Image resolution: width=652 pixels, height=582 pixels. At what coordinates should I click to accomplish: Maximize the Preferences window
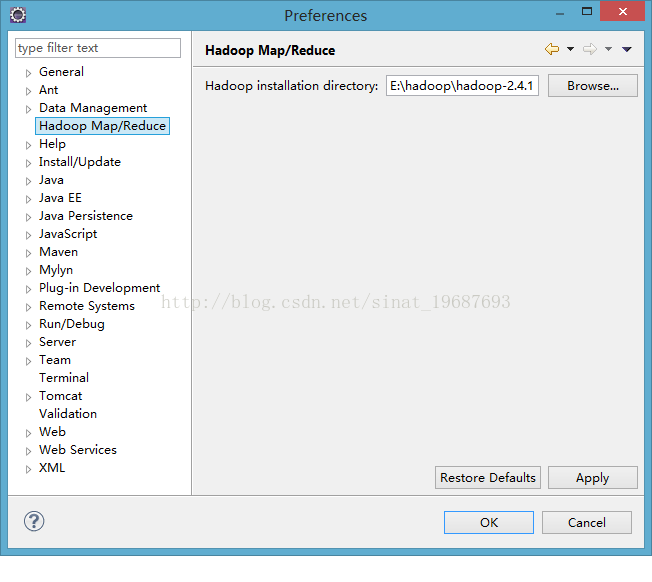587,12
